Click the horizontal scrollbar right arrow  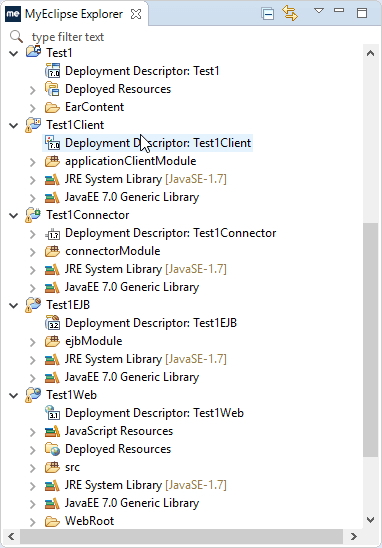coord(353,536)
